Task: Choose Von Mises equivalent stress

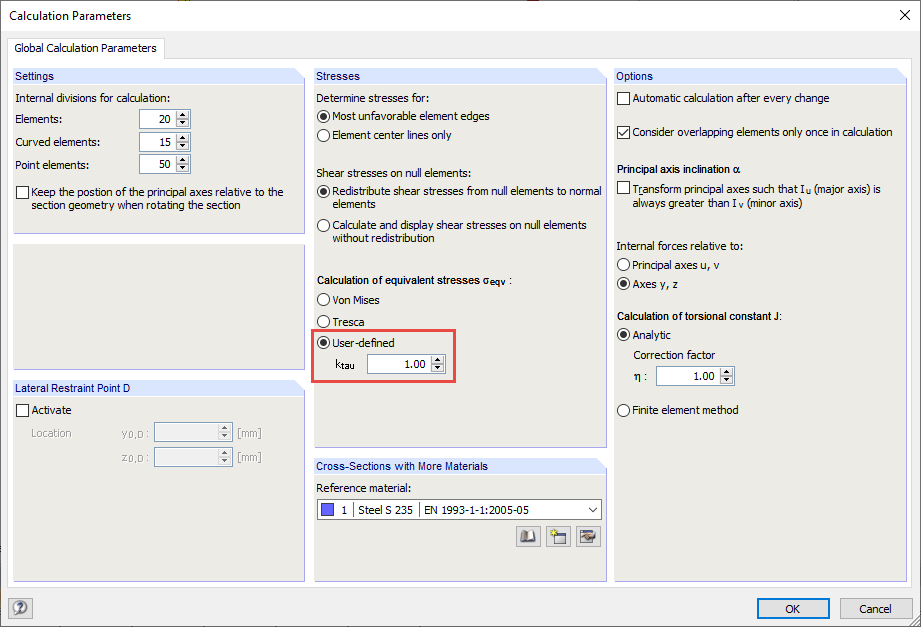Action: 323,300
